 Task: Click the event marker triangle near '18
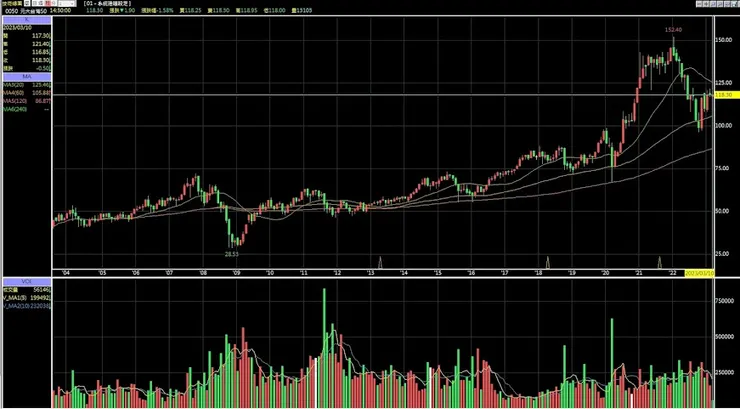click(547, 263)
